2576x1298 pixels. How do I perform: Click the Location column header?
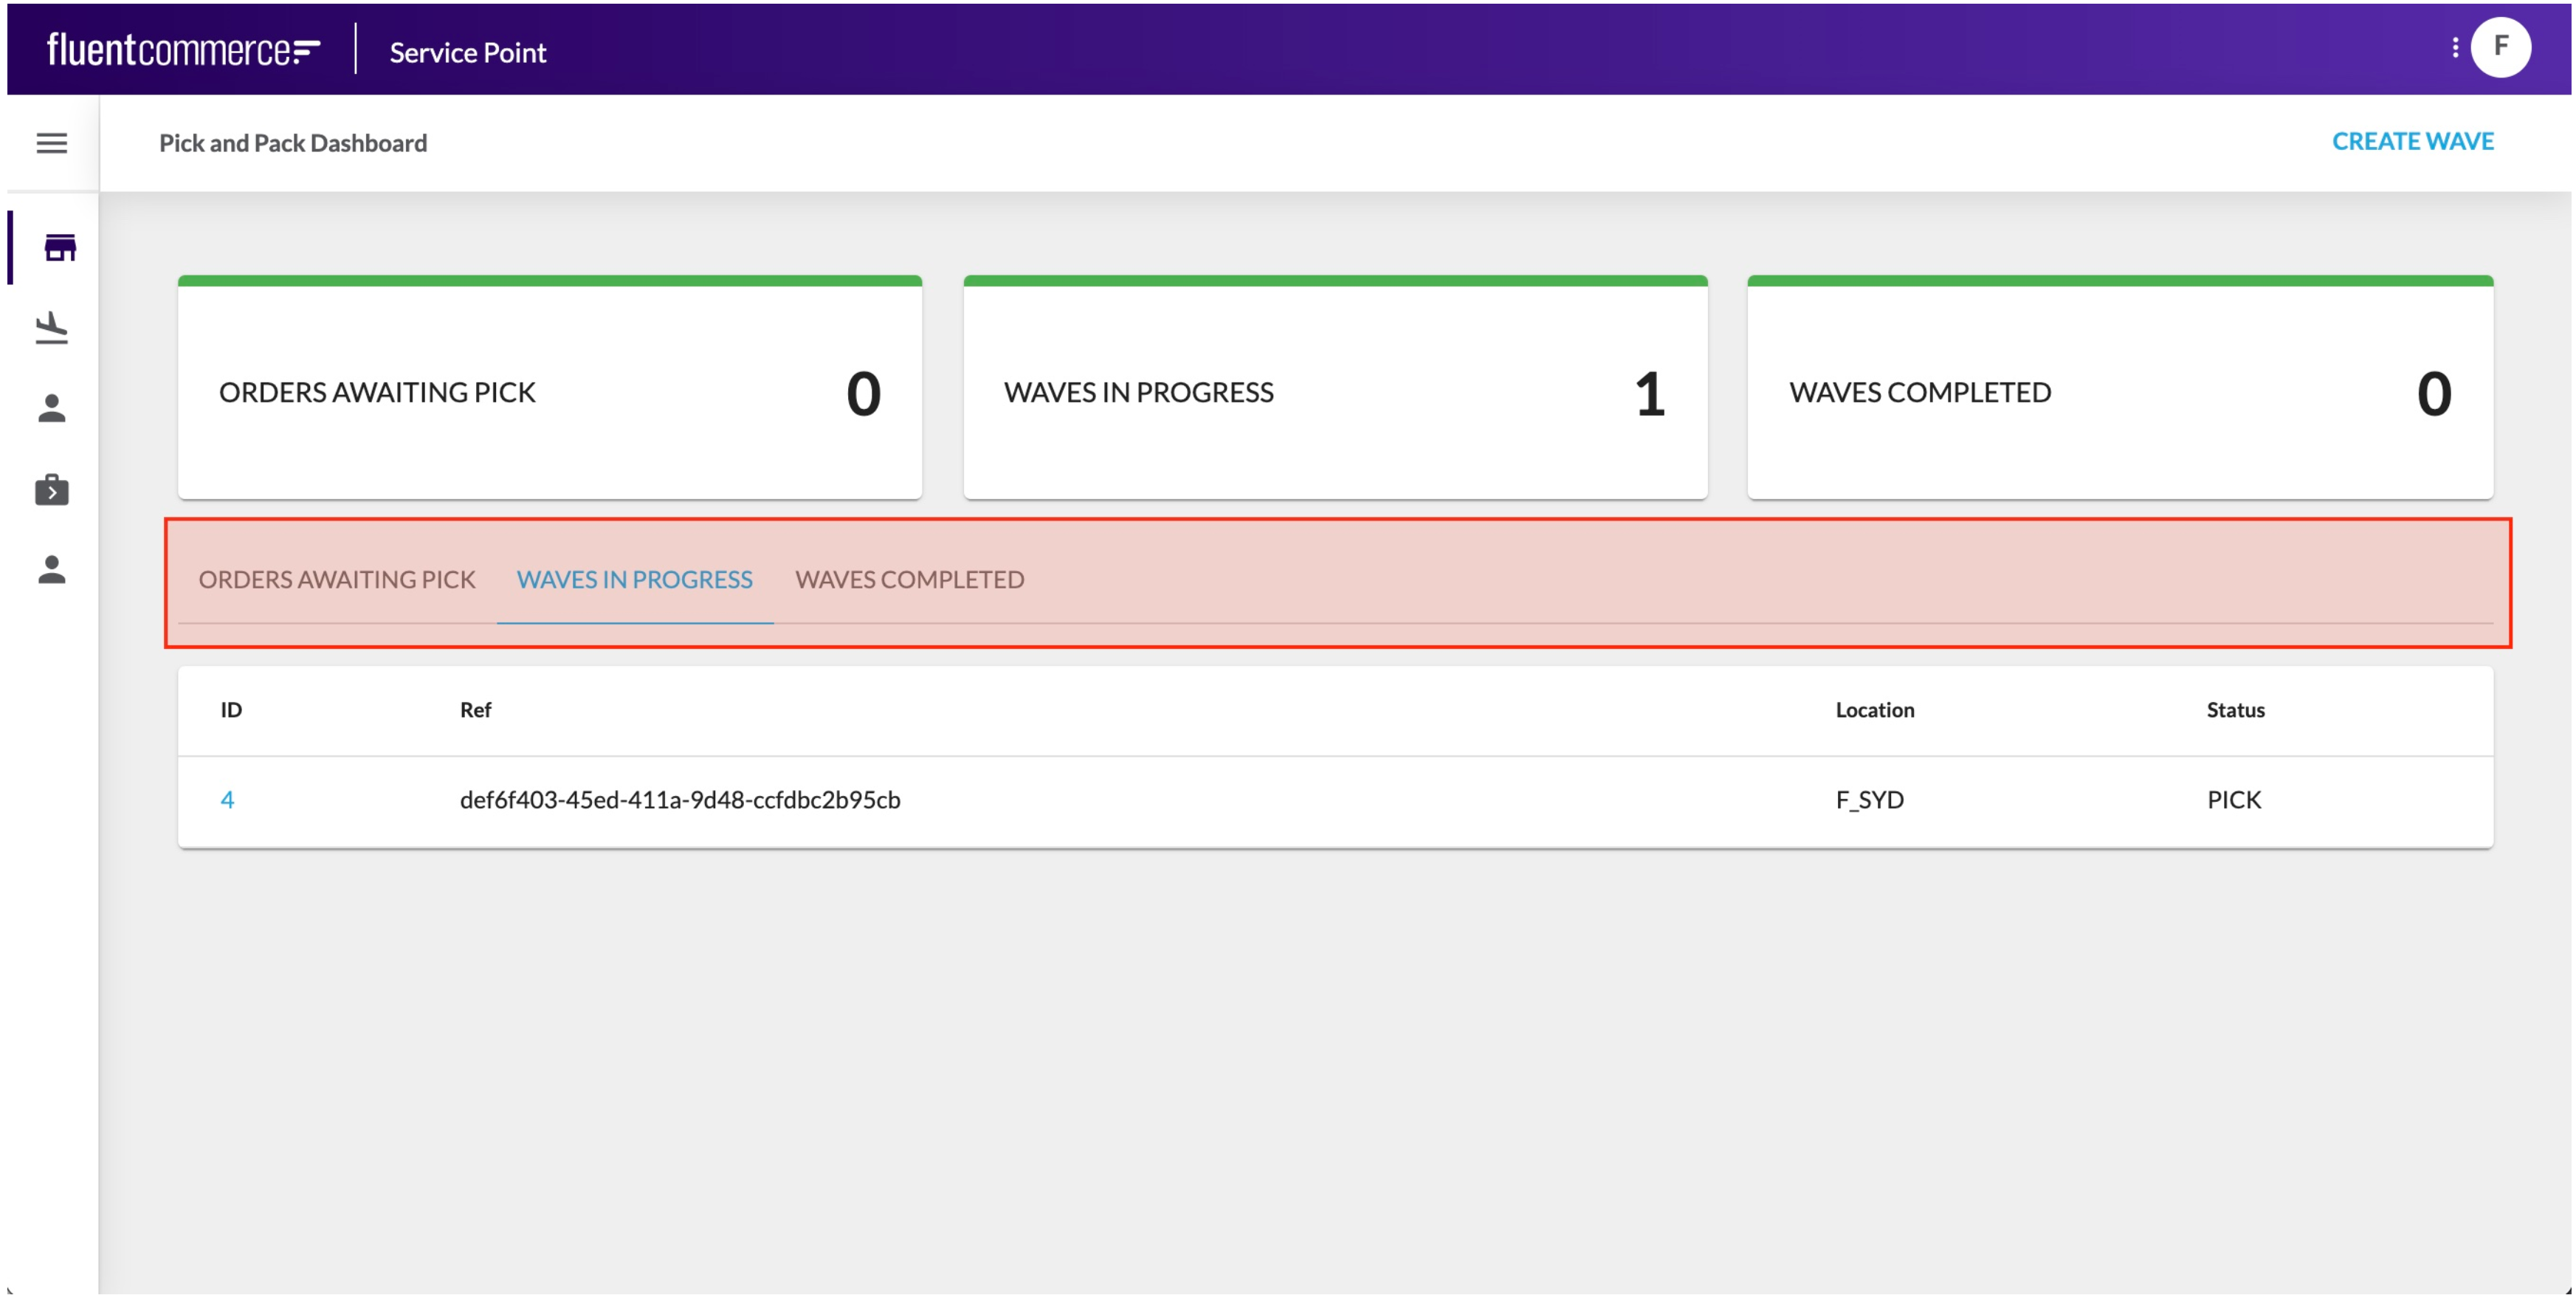1874,710
